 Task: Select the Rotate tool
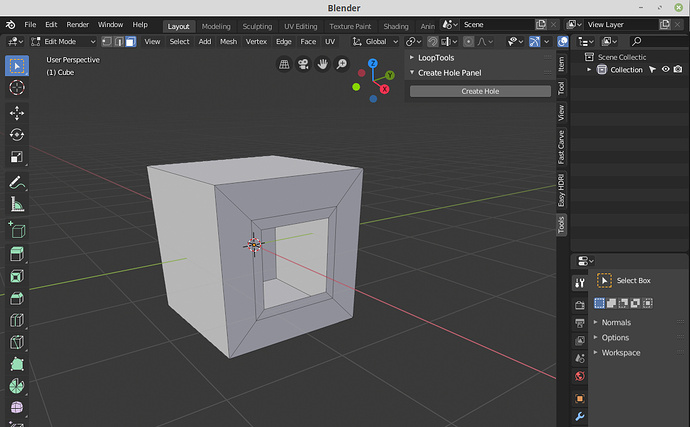[17, 135]
